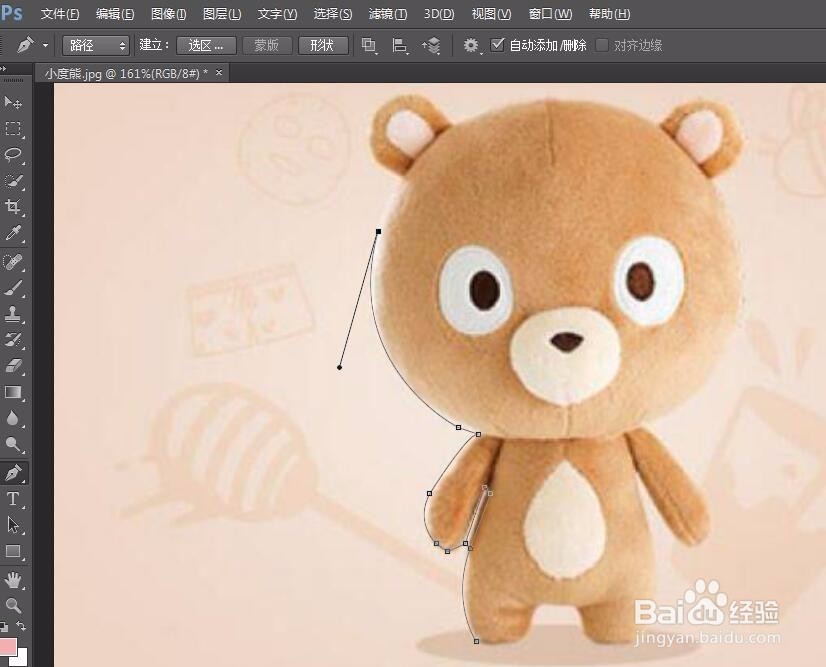Open path operations options
This screenshot has width=826, height=667.
[369, 46]
